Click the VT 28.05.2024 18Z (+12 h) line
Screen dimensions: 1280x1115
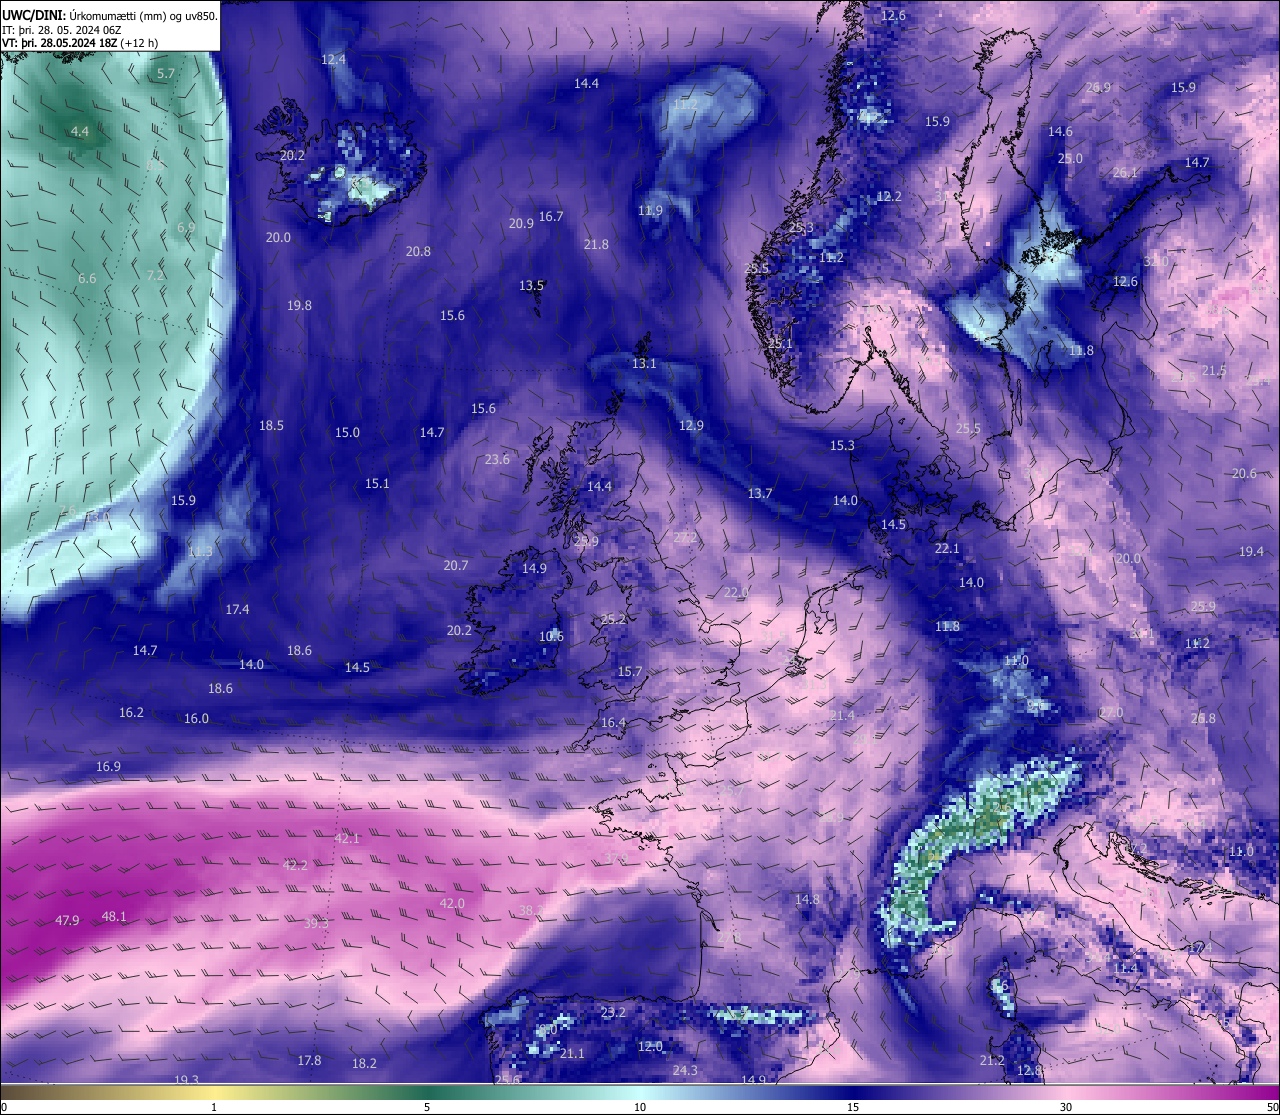coord(80,43)
